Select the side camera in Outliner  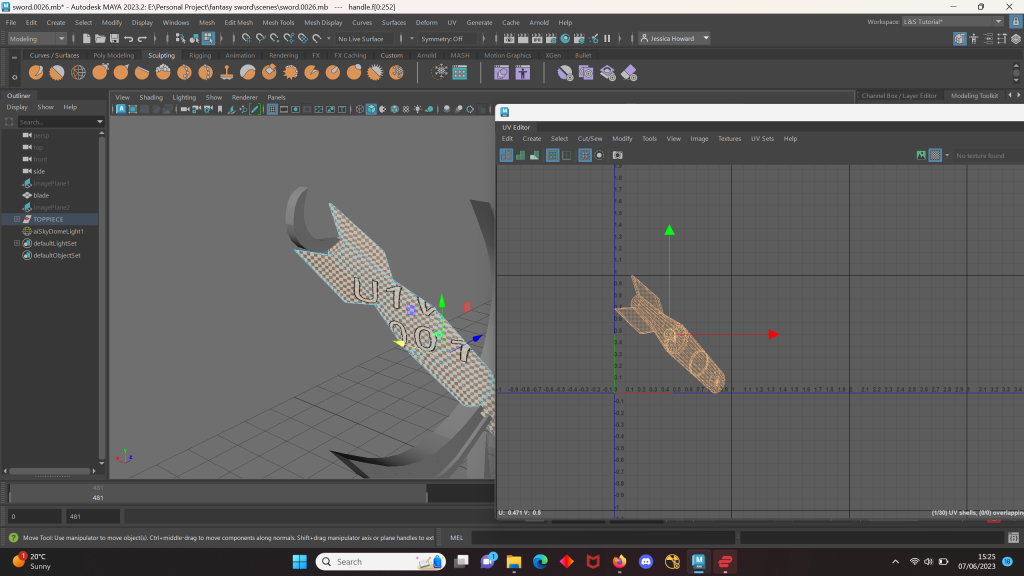tap(39, 171)
